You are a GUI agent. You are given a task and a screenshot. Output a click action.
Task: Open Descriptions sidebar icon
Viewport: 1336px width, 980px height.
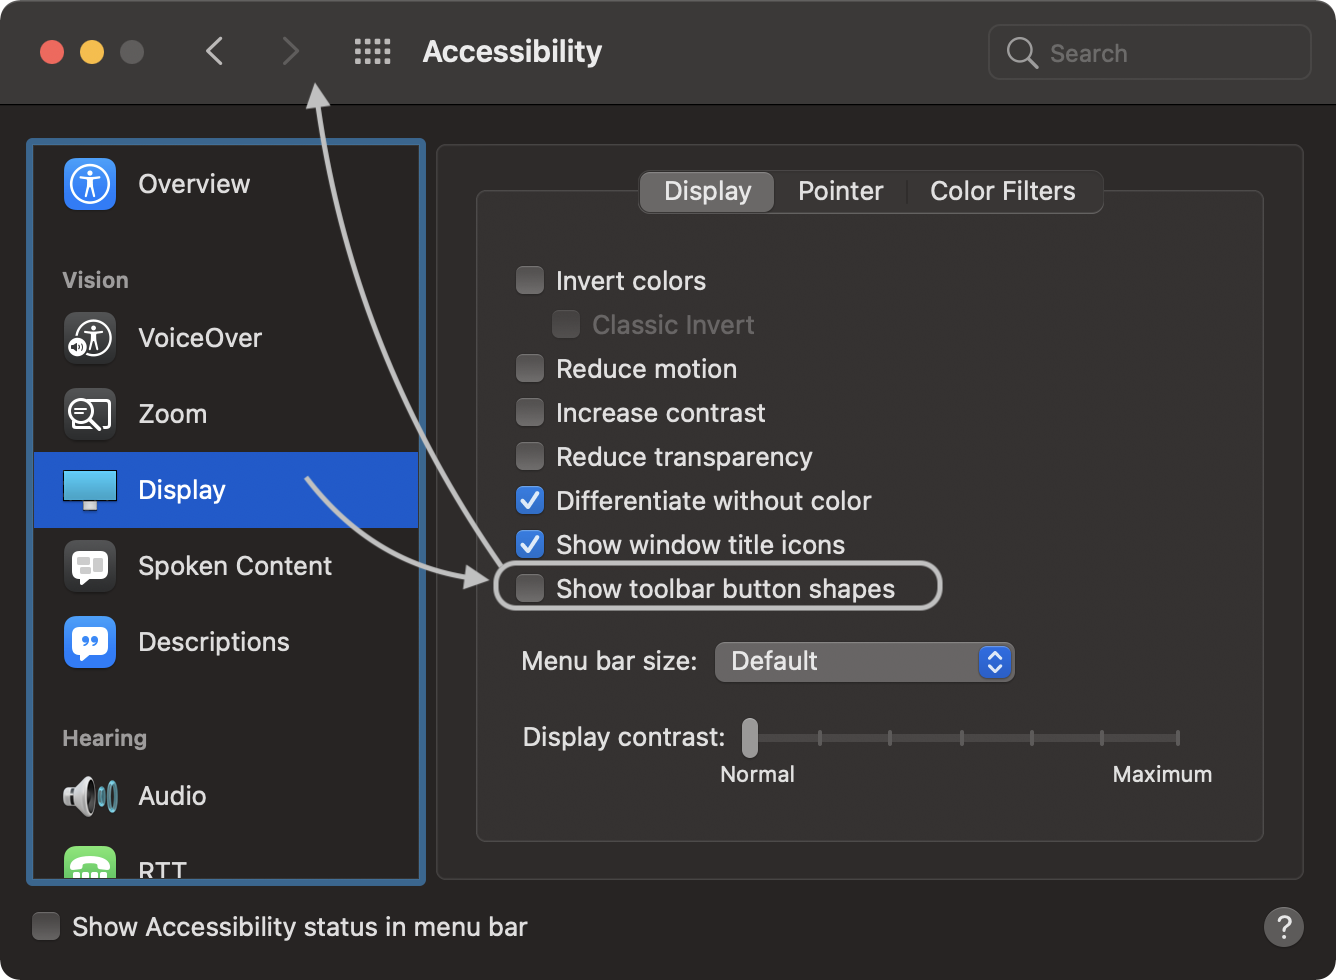click(90, 642)
